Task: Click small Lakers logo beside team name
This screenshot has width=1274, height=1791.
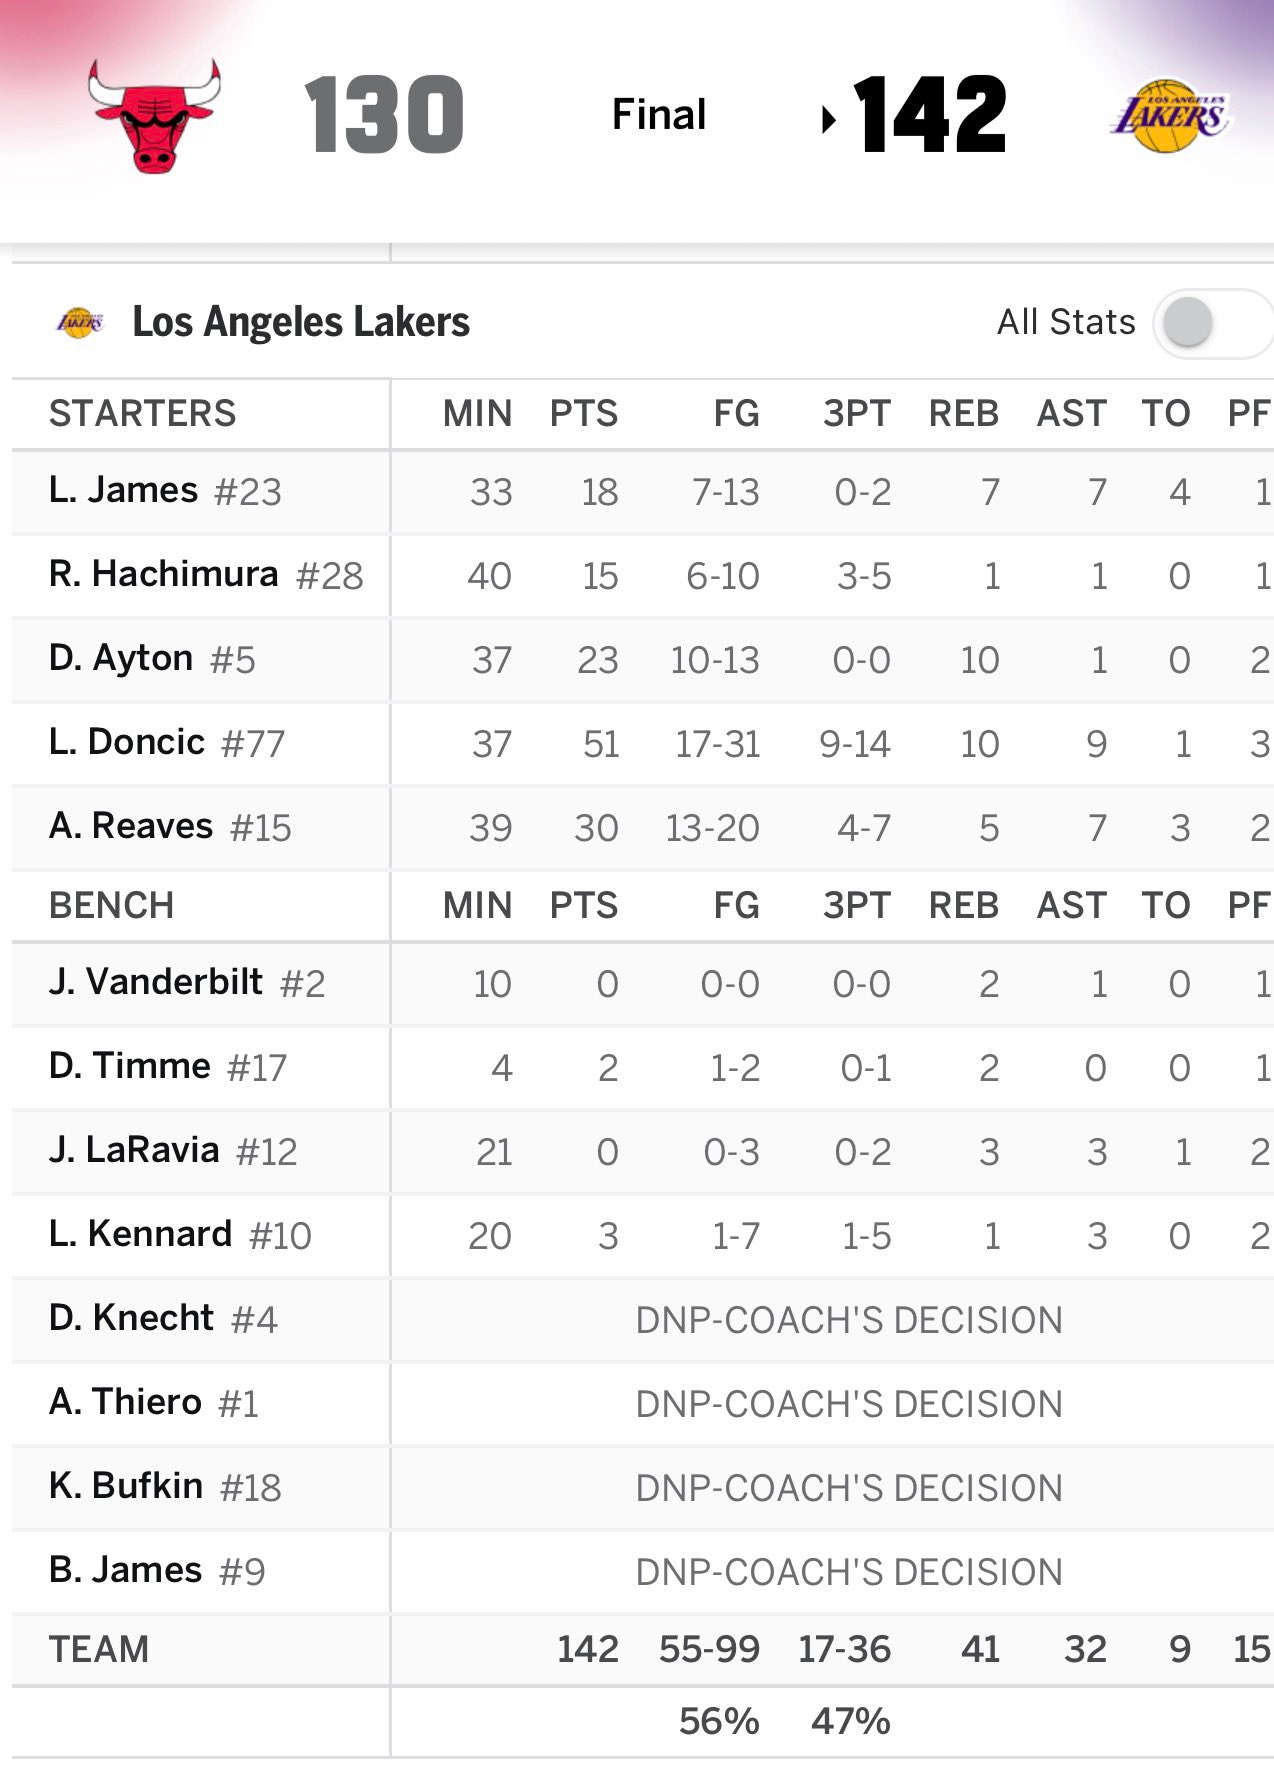Action: (x=80, y=323)
